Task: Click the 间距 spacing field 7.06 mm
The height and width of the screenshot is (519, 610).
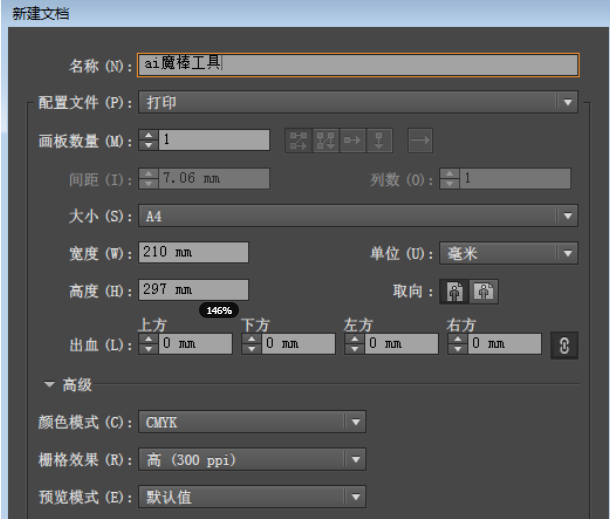Action: [214, 179]
